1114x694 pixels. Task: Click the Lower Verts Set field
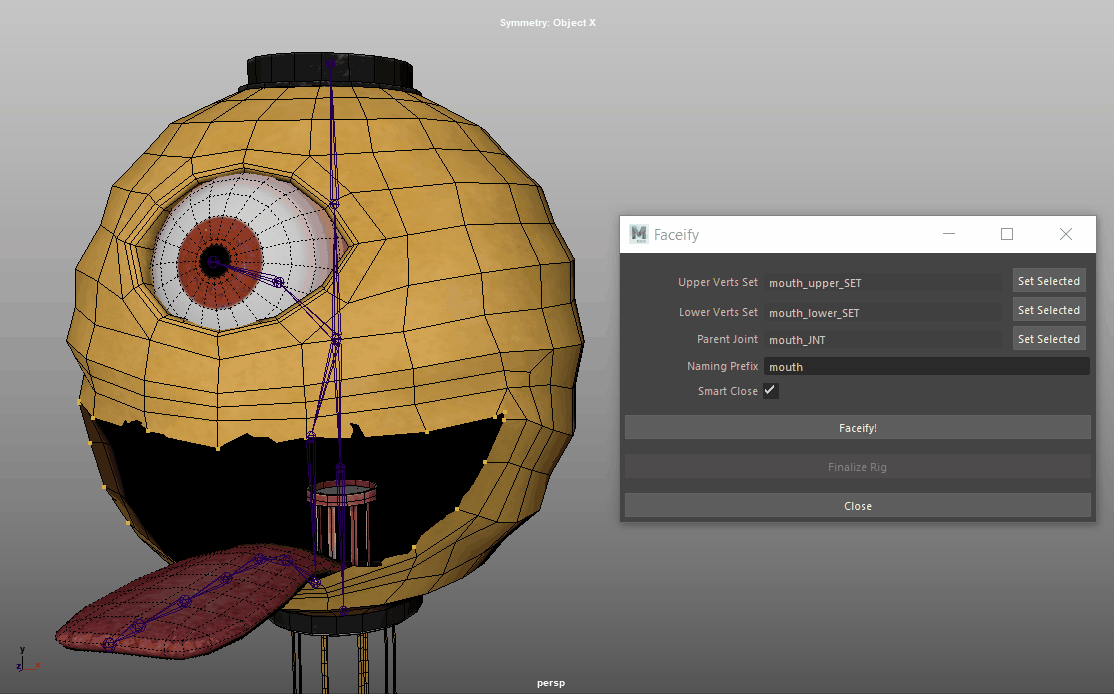pos(883,312)
